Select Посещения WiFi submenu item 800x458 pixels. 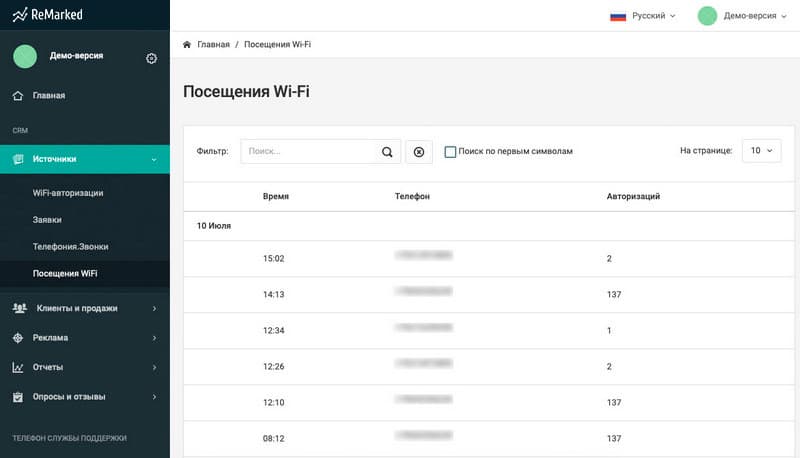(x=65, y=273)
